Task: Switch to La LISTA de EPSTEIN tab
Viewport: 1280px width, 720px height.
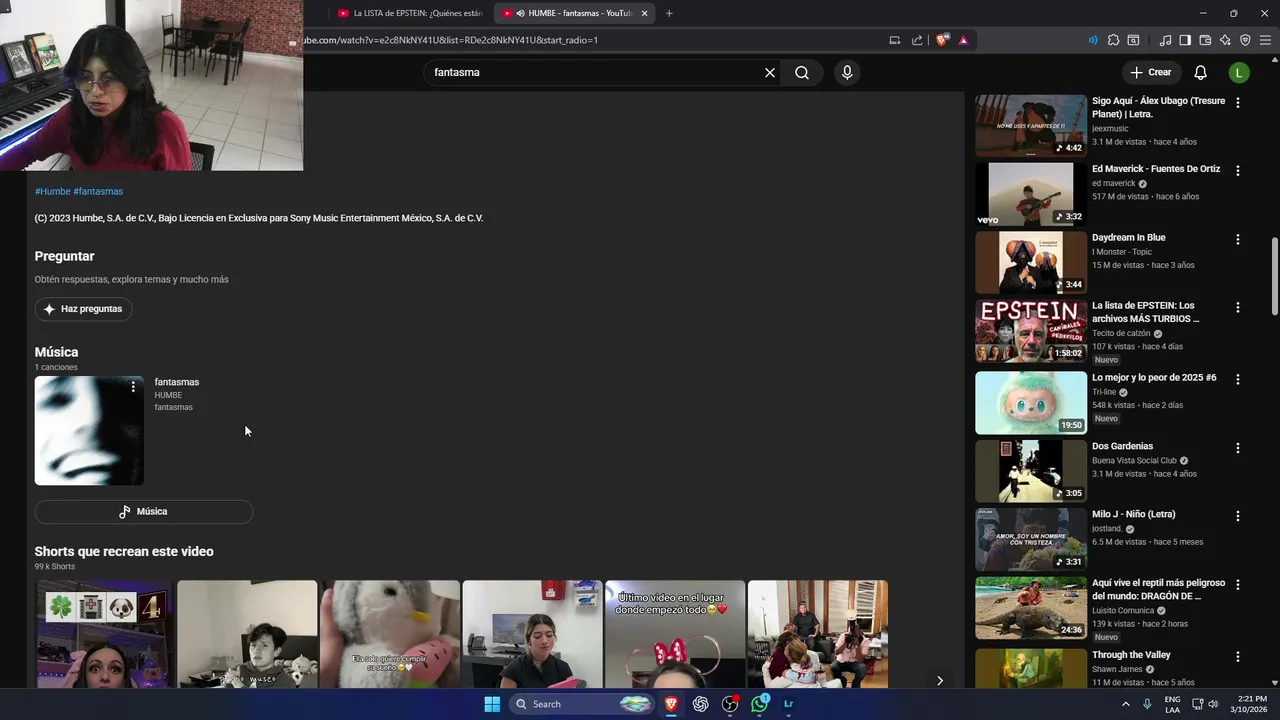Action: pyautogui.click(x=410, y=13)
